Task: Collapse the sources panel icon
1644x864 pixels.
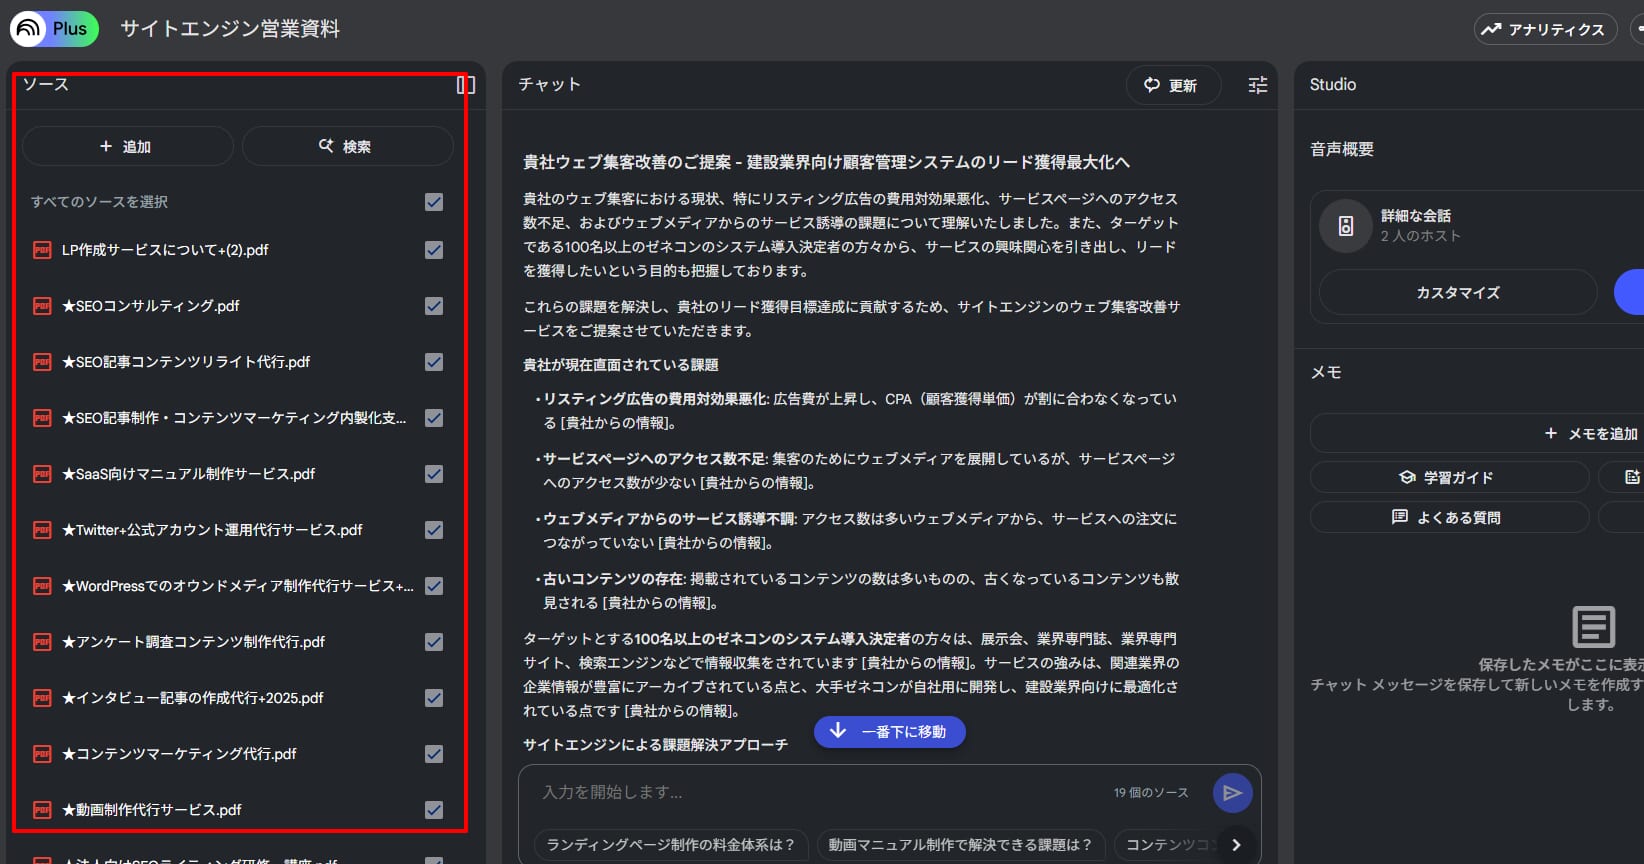Action: pos(466,85)
